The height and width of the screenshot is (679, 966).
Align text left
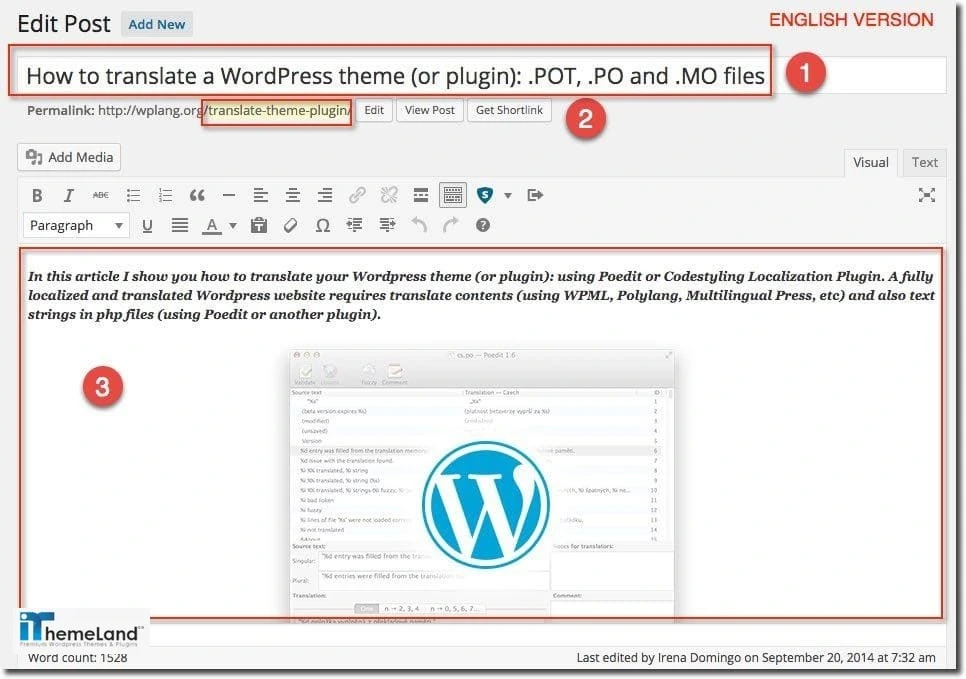pos(261,195)
